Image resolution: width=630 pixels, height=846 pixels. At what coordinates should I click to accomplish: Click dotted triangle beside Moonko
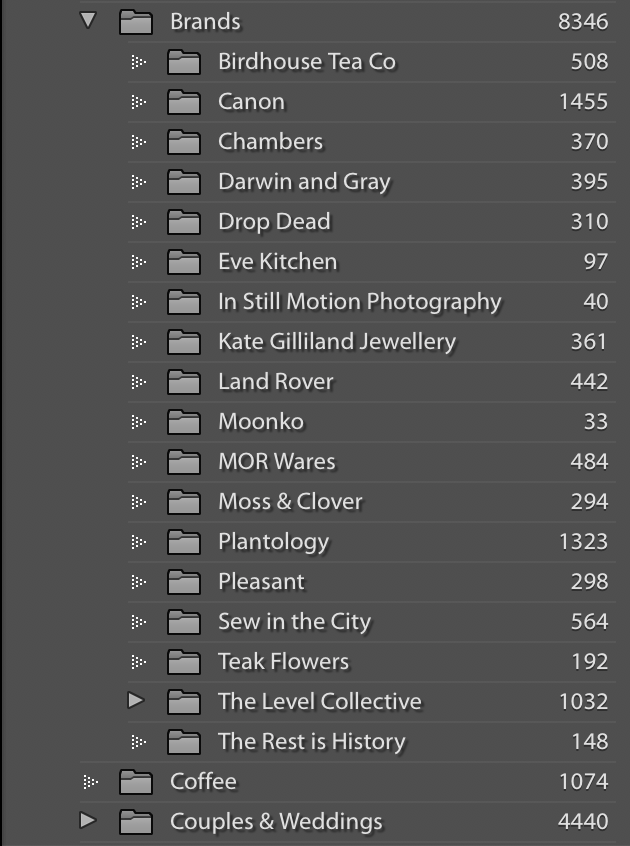click(x=139, y=422)
